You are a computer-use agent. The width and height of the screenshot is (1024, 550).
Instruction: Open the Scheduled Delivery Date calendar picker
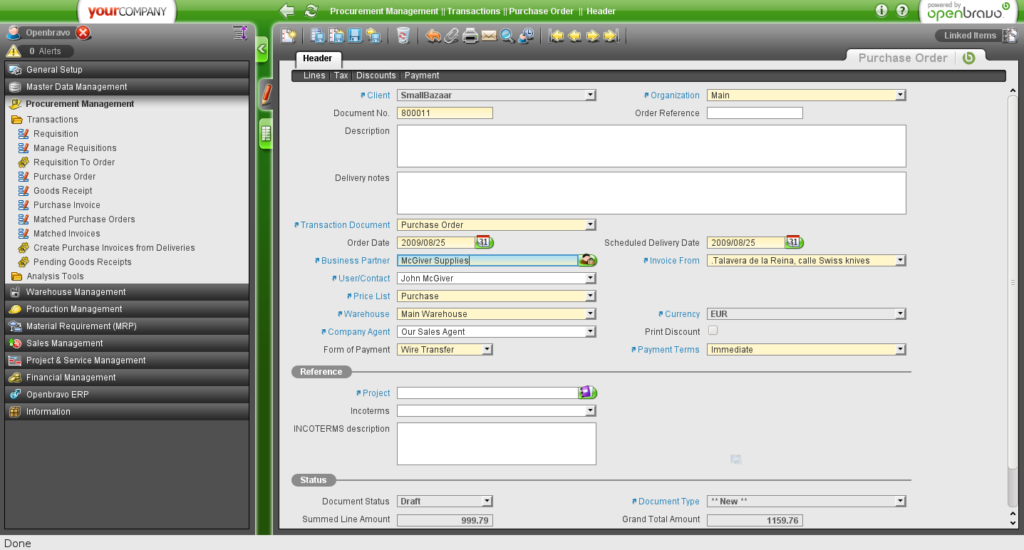click(x=793, y=242)
